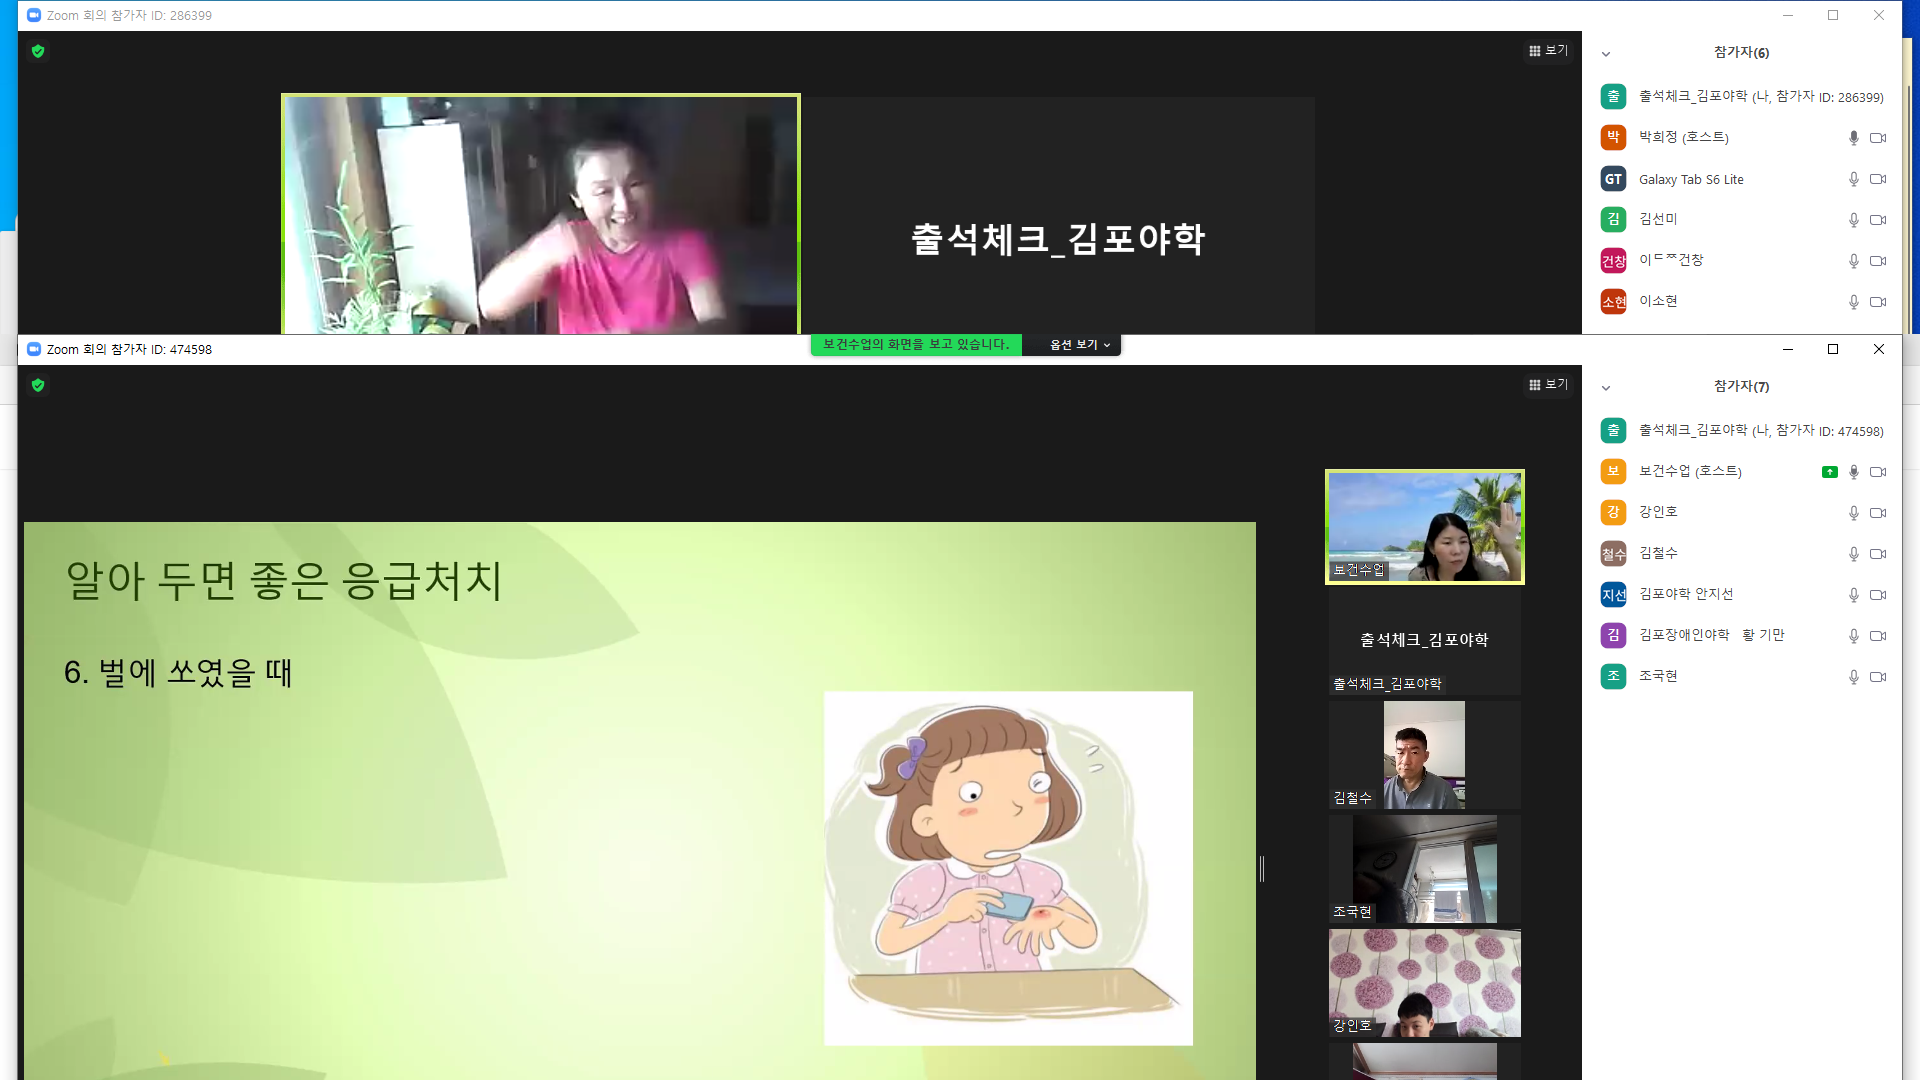The height and width of the screenshot is (1080, 1920).
Task: Collapse the 참가자(6) participants panel chevron
Action: pyautogui.click(x=1606, y=54)
